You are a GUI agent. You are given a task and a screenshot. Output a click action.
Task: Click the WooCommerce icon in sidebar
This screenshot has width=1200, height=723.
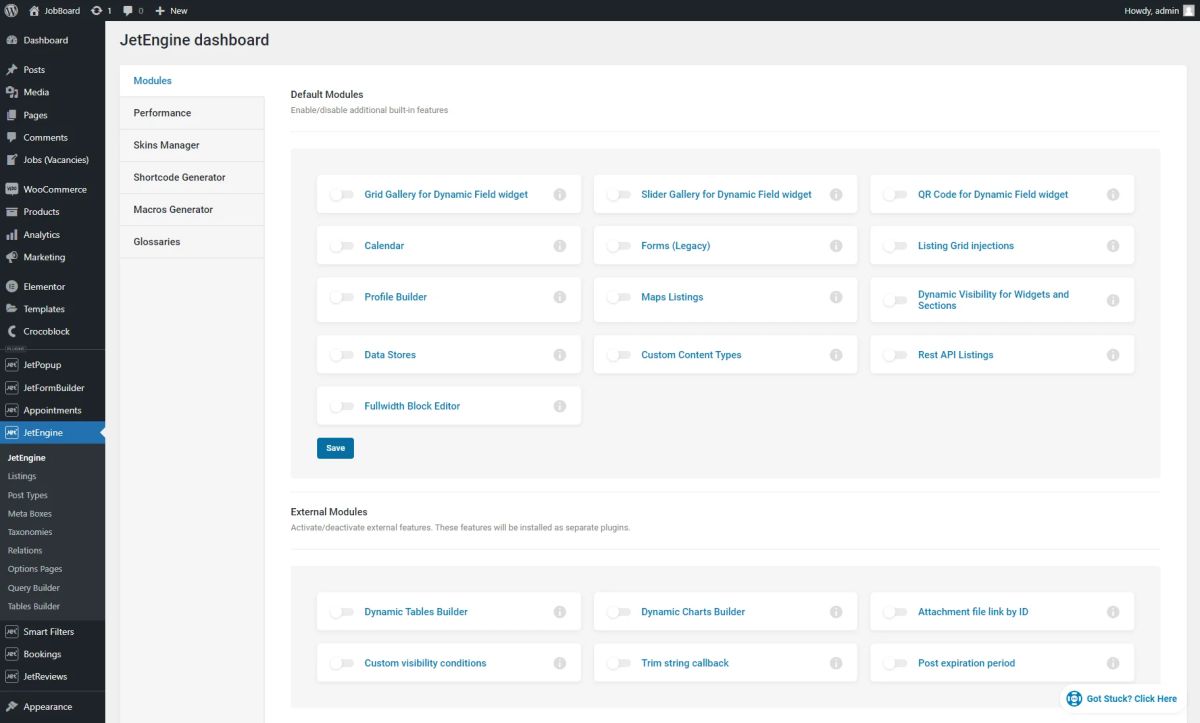pos(11,189)
